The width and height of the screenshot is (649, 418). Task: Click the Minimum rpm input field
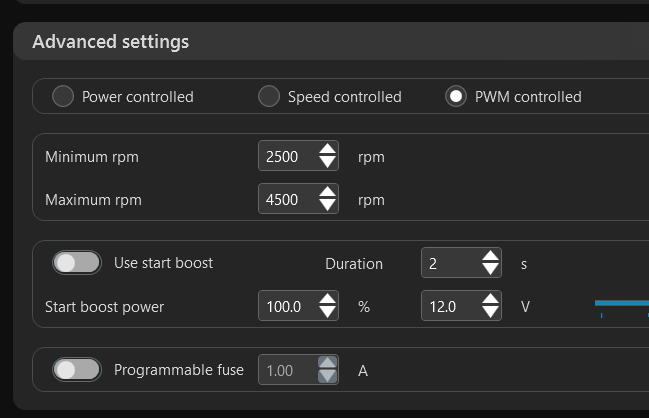pos(287,157)
